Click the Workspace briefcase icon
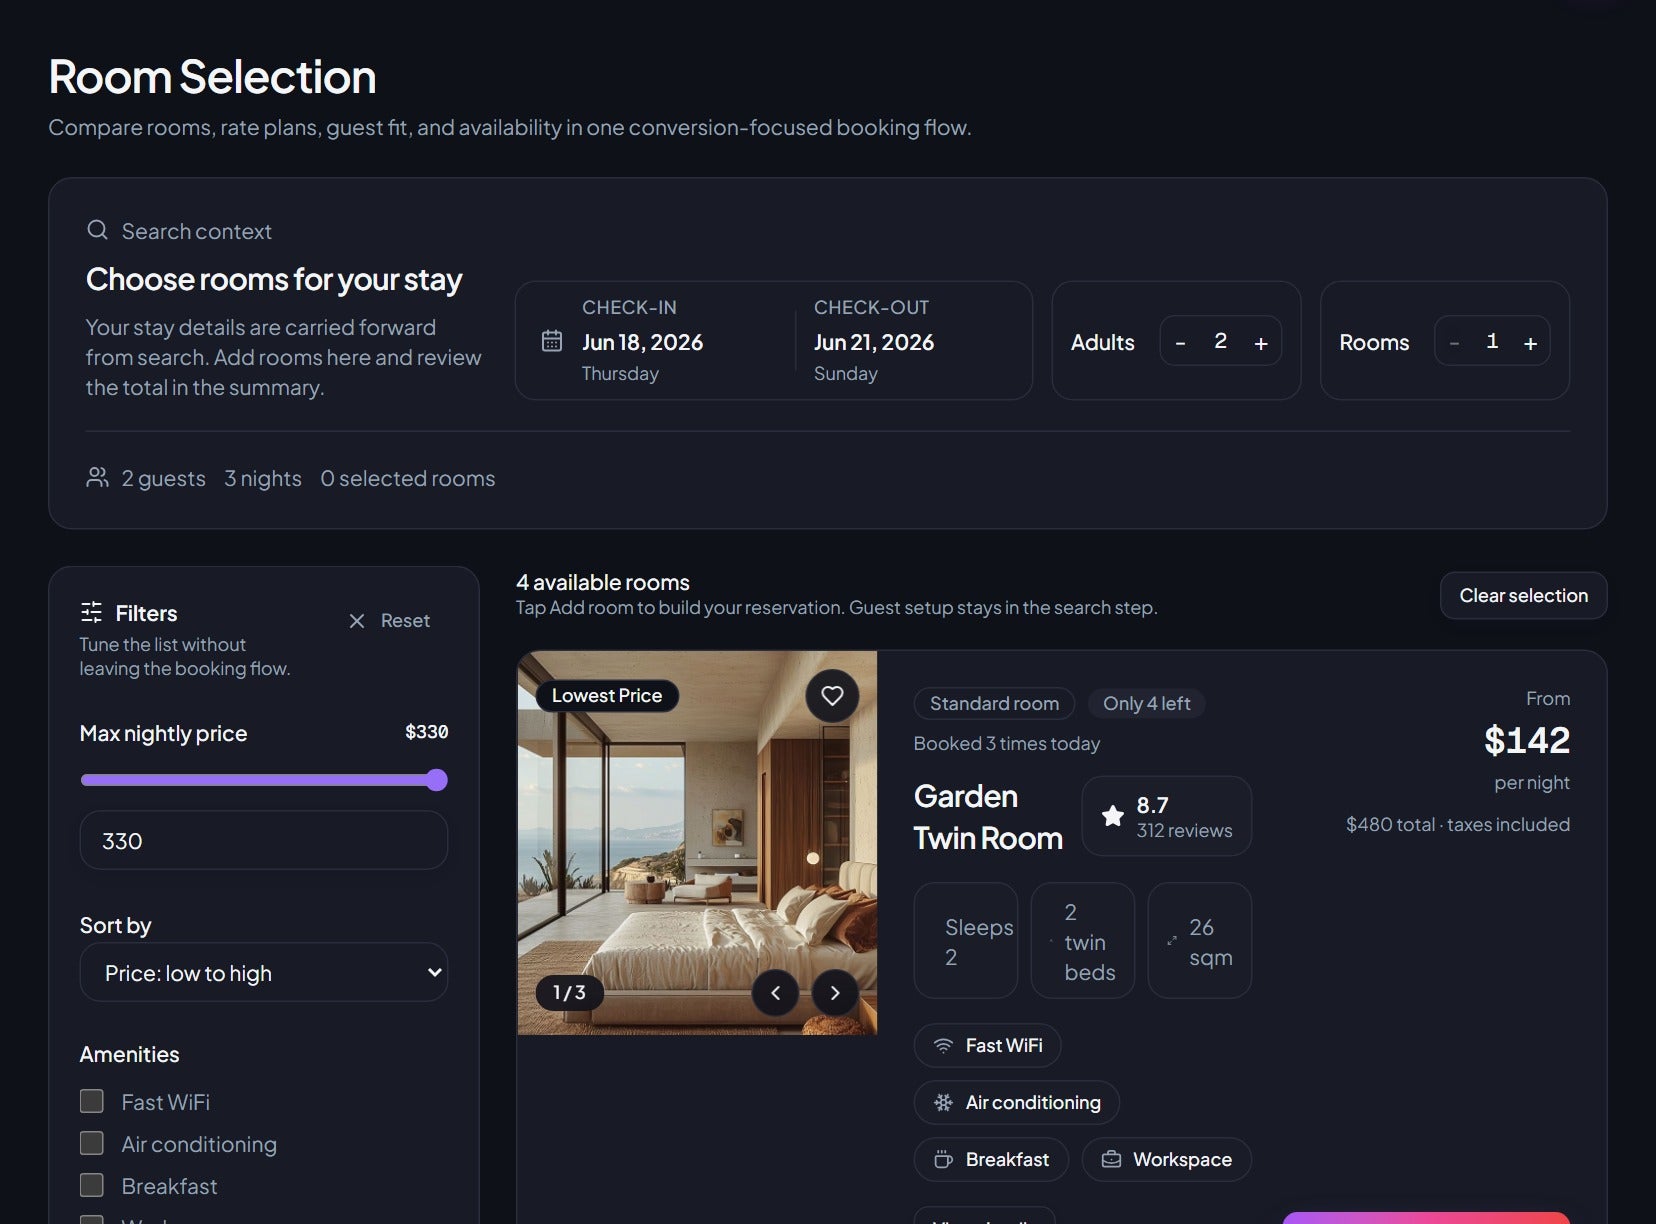The image size is (1656, 1224). click(1111, 1160)
